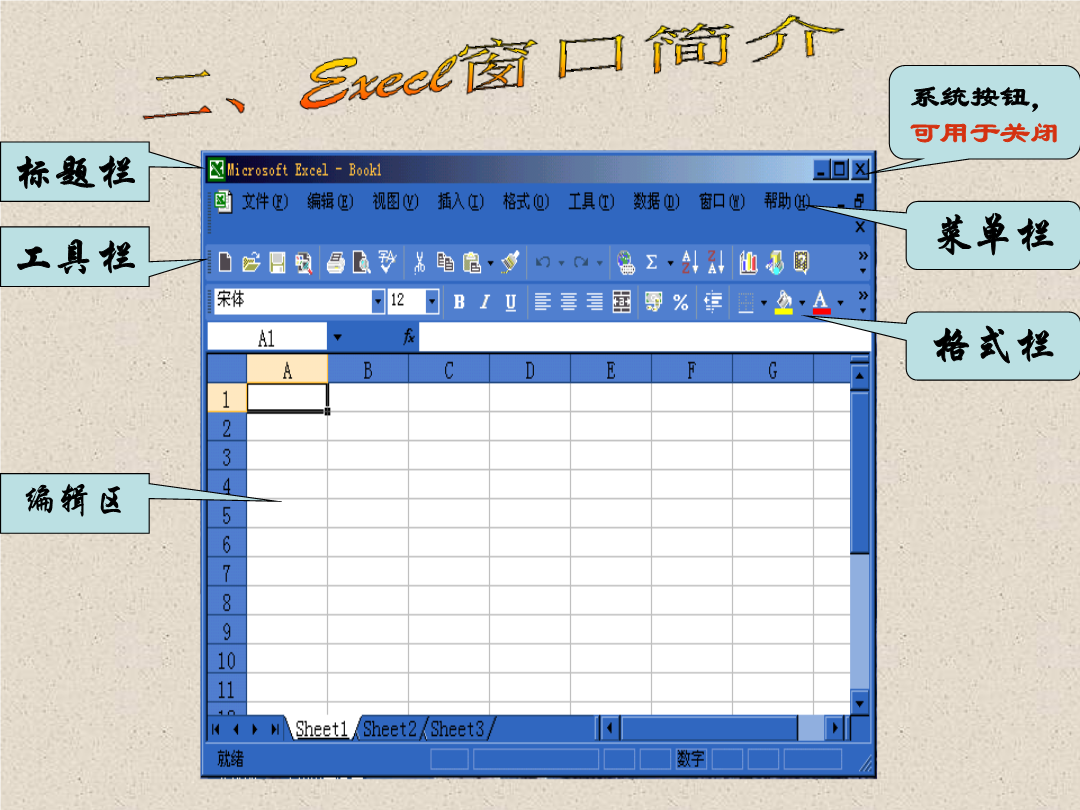Image resolution: width=1080 pixels, height=810 pixels.
Task: Select column C by its header
Action: pyautogui.click(x=449, y=370)
